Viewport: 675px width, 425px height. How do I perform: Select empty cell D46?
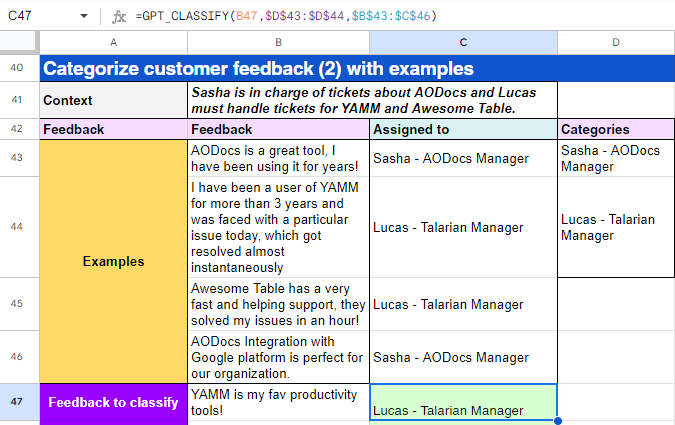tap(616, 357)
